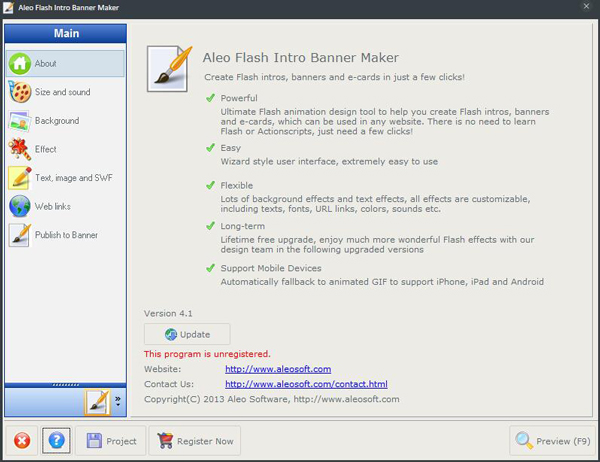Click the shopping cart icon beside Register Now
The image size is (600, 462).
point(165,441)
